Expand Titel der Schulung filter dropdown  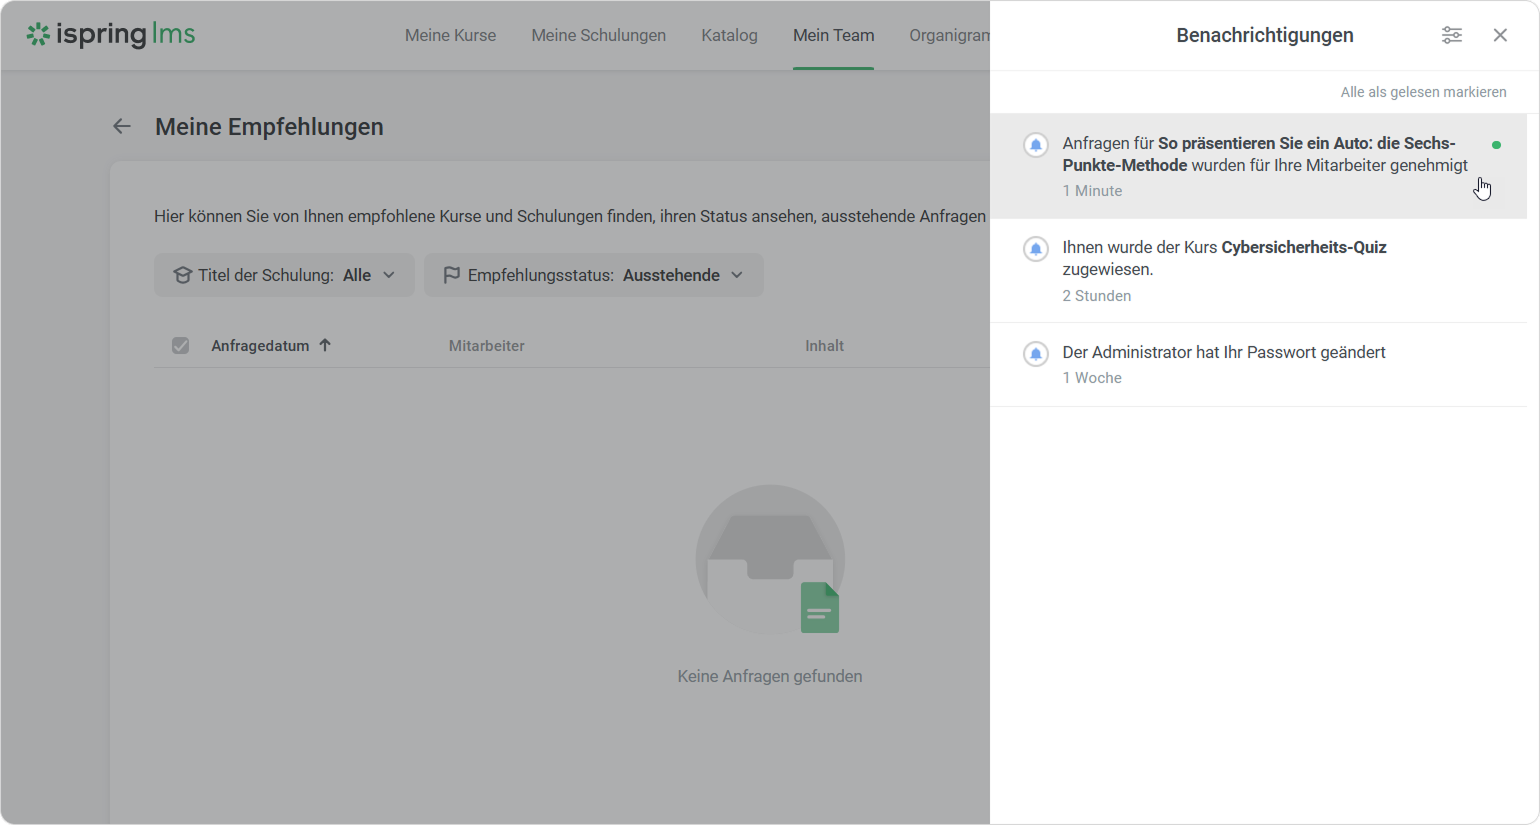tap(284, 275)
